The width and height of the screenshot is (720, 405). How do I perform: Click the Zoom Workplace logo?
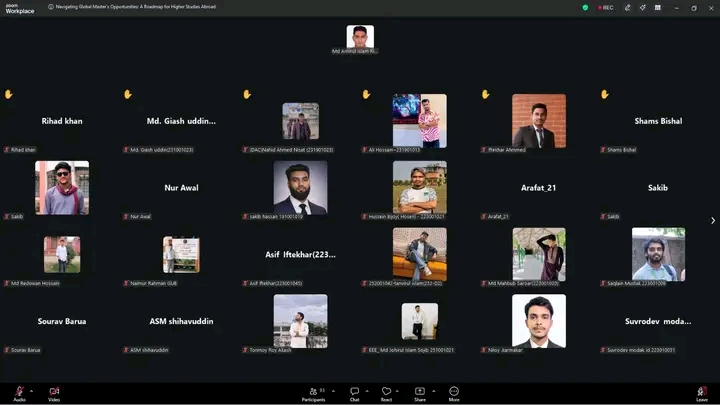(20, 8)
